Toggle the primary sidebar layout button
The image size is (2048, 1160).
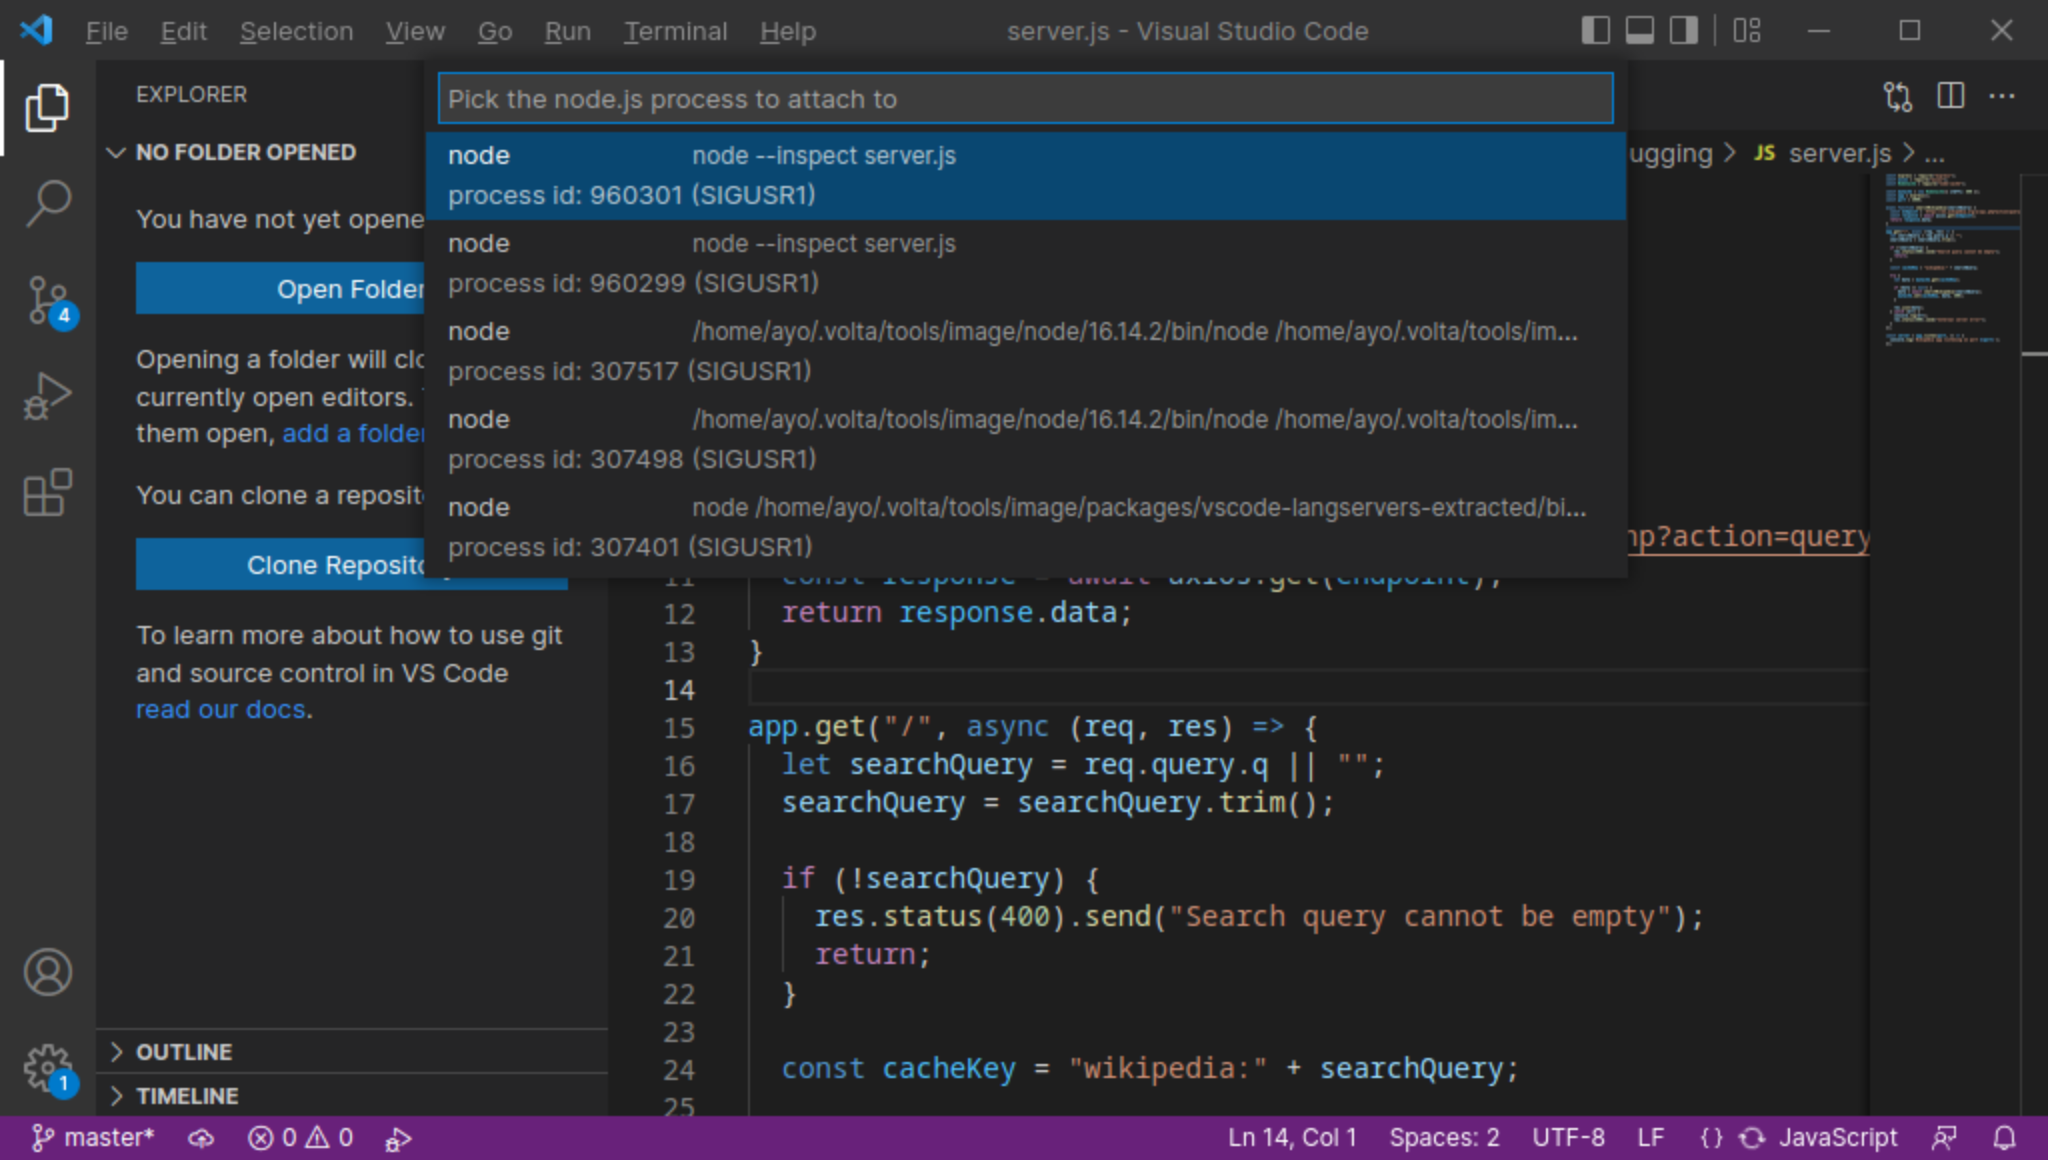[x=1594, y=30]
